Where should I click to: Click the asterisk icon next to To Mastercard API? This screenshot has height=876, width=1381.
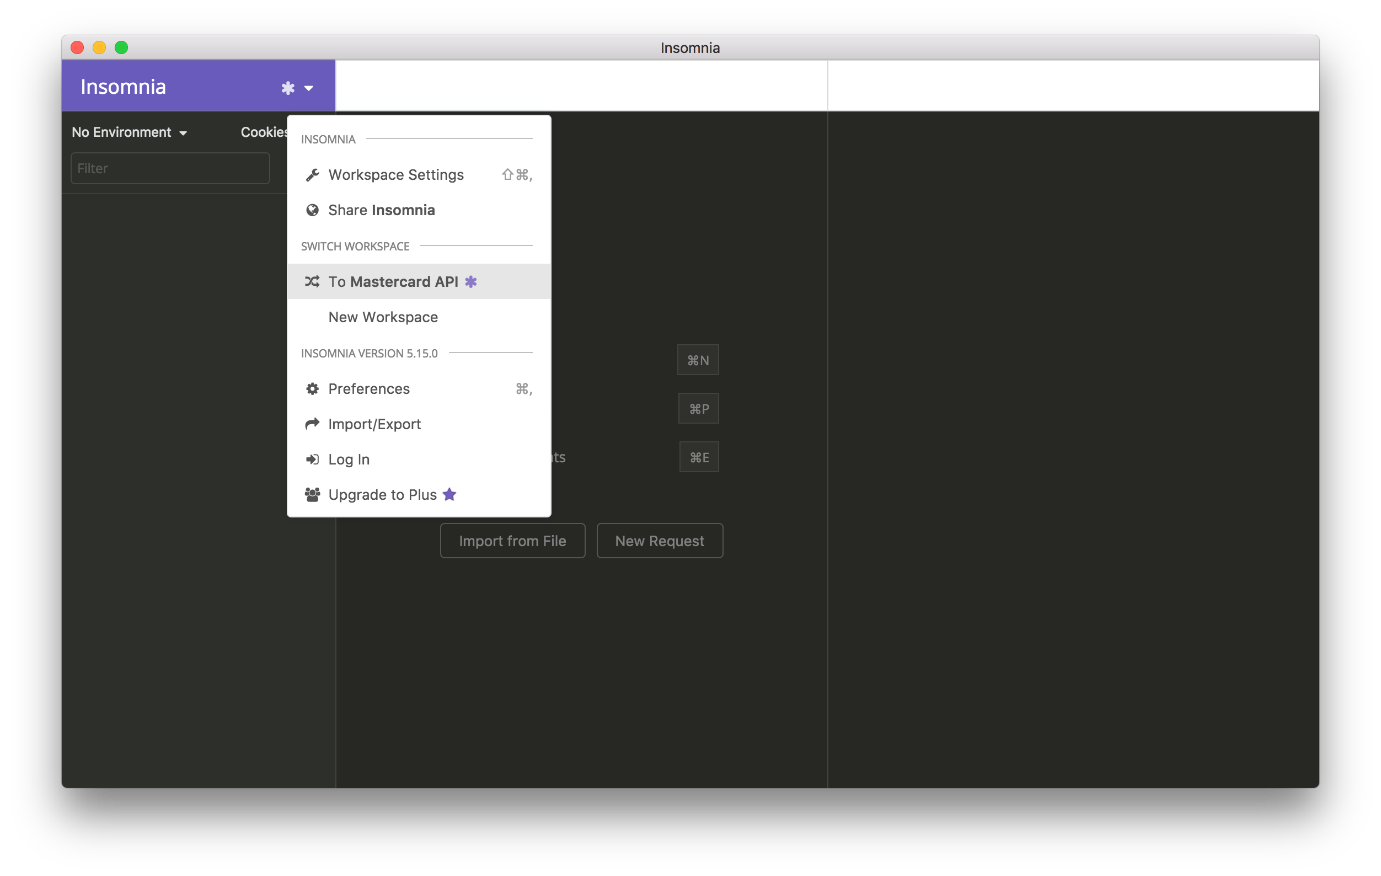tap(471, 281)
